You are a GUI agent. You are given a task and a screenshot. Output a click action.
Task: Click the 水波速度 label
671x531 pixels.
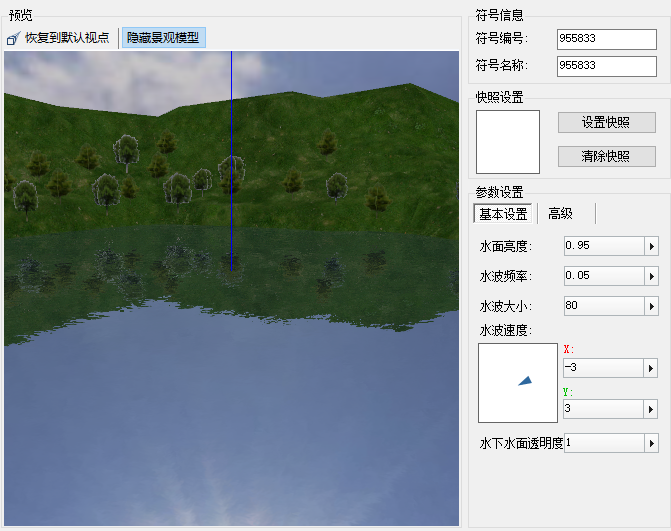(505, 331)
